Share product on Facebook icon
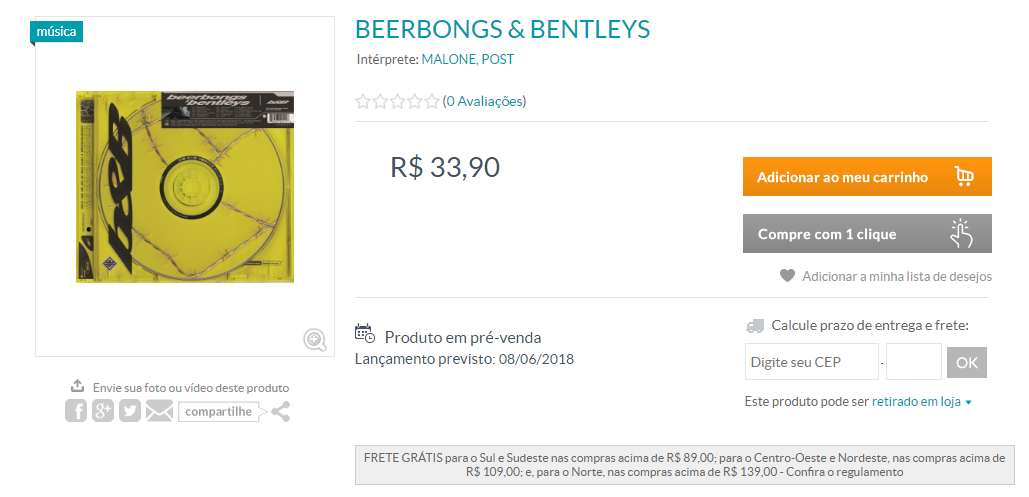 click(x=76, y=411)
